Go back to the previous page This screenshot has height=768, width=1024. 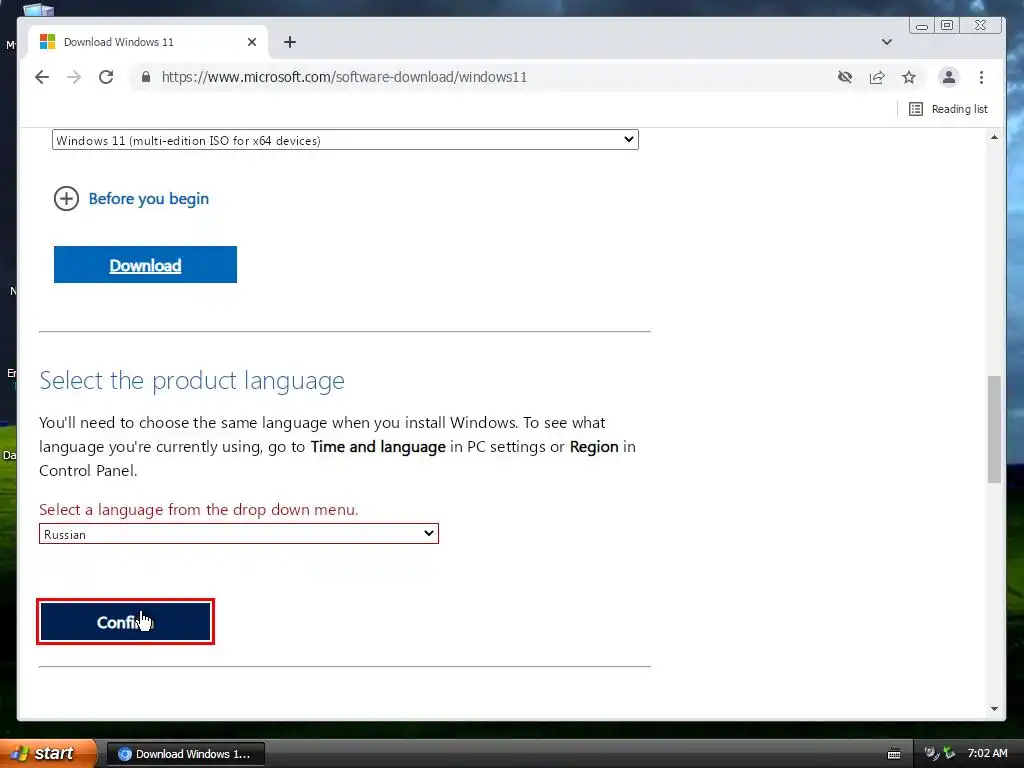point(42,77)
